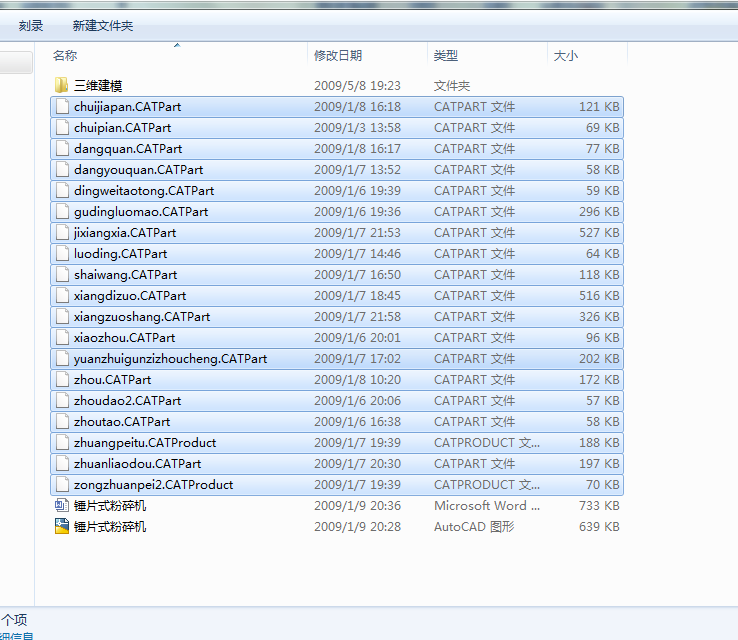This screenshot has width=738, height=640.
Task: Click the file icon beside chuipian.CATPart
Action: (x=62, y=128)
